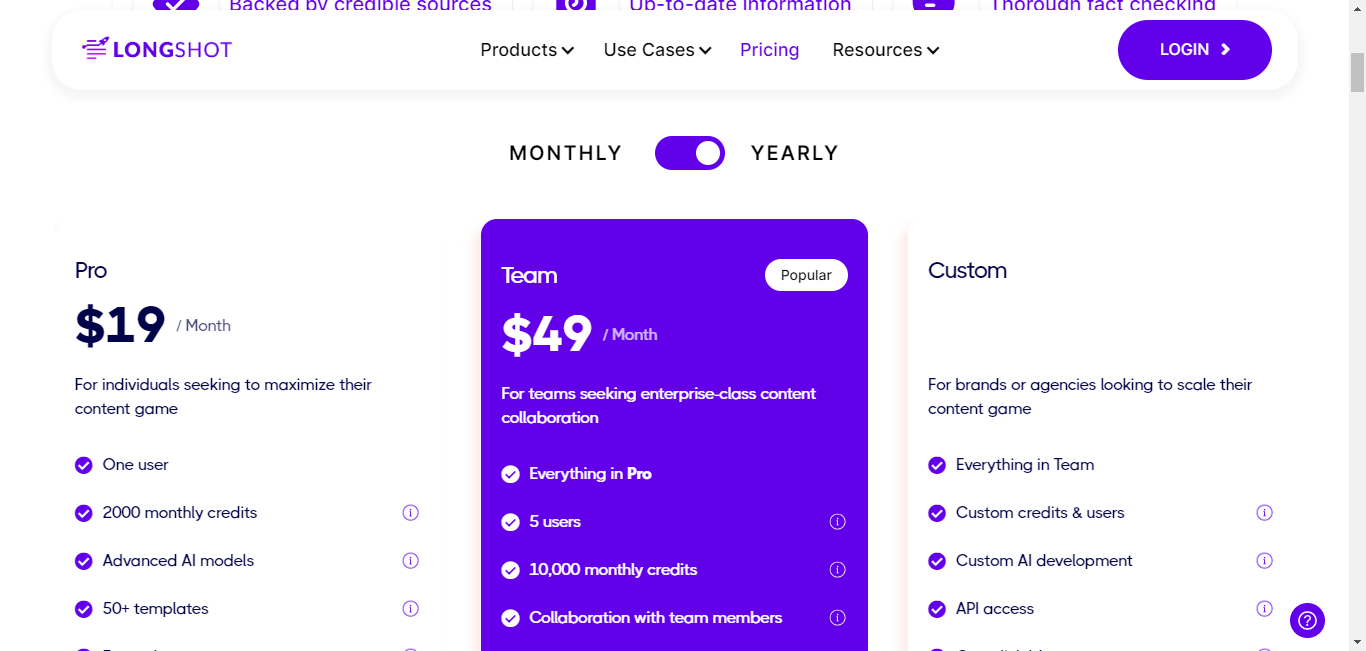Click the Popular badge on Team plan
The width and height of the screenshot is (1366, 651).
tap(806, 275)
